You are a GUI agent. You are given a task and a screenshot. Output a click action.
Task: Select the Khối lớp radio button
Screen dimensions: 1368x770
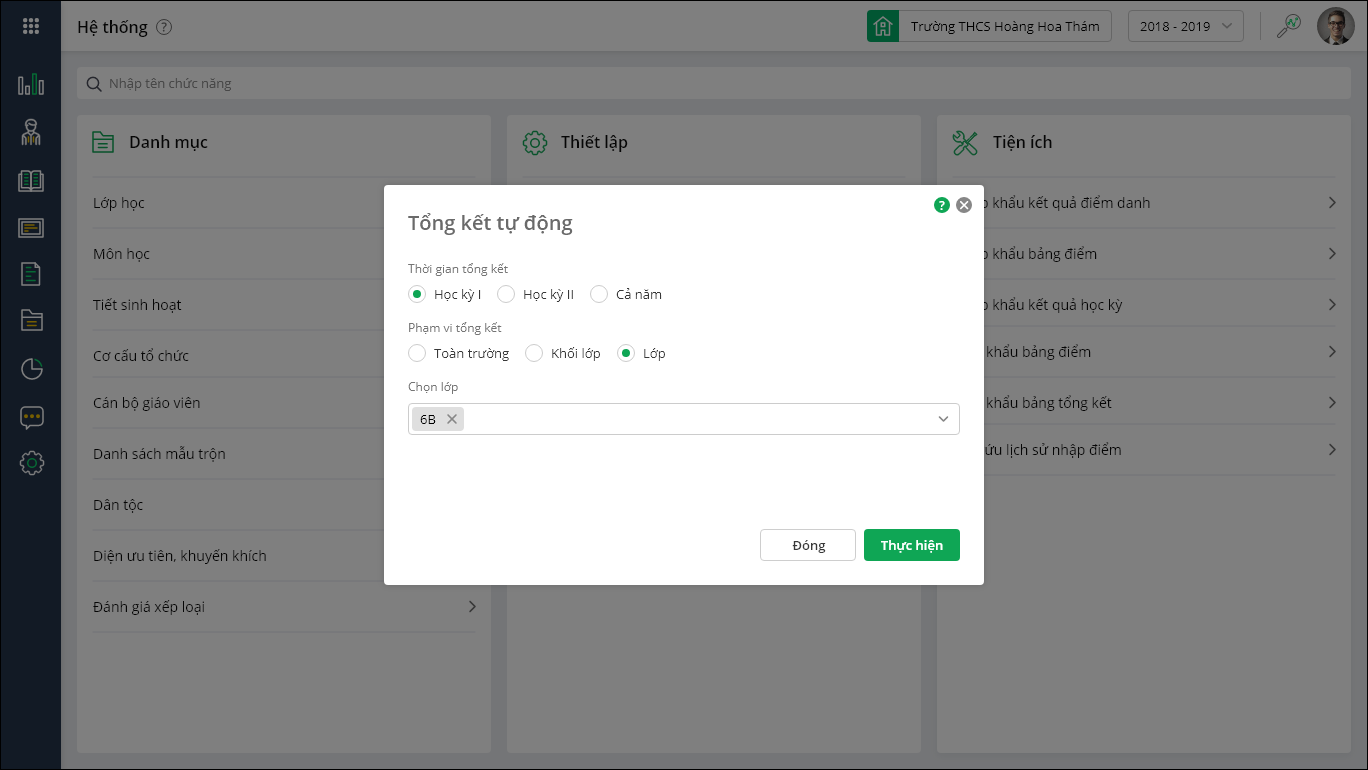(534, 353)
